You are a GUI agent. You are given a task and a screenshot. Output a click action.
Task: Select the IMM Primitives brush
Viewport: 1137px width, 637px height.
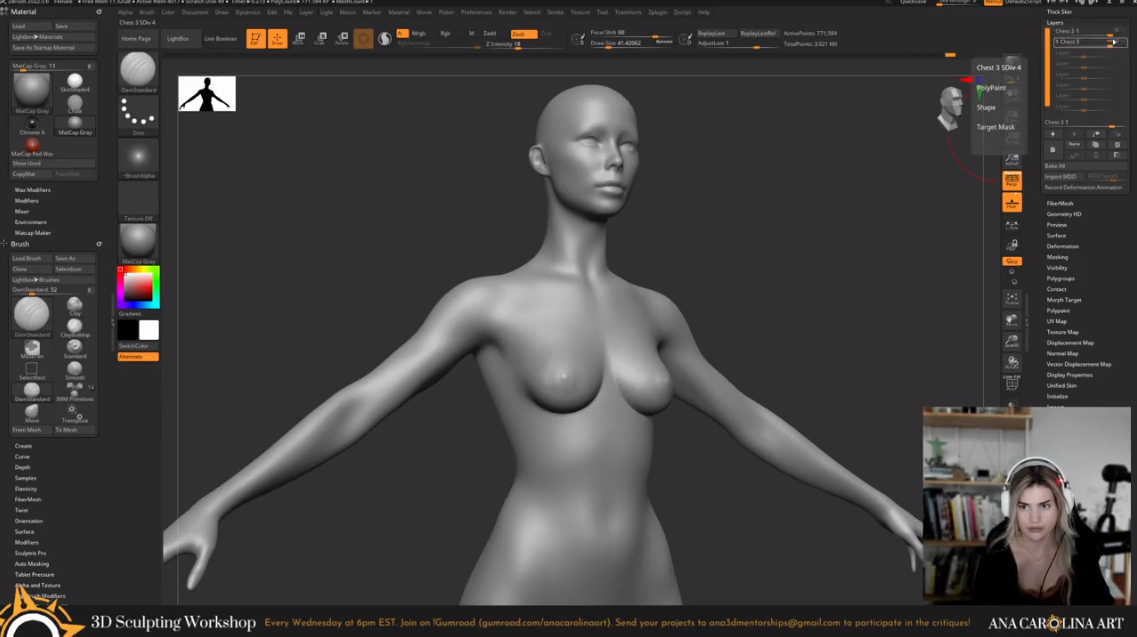(x=75, y=393)
